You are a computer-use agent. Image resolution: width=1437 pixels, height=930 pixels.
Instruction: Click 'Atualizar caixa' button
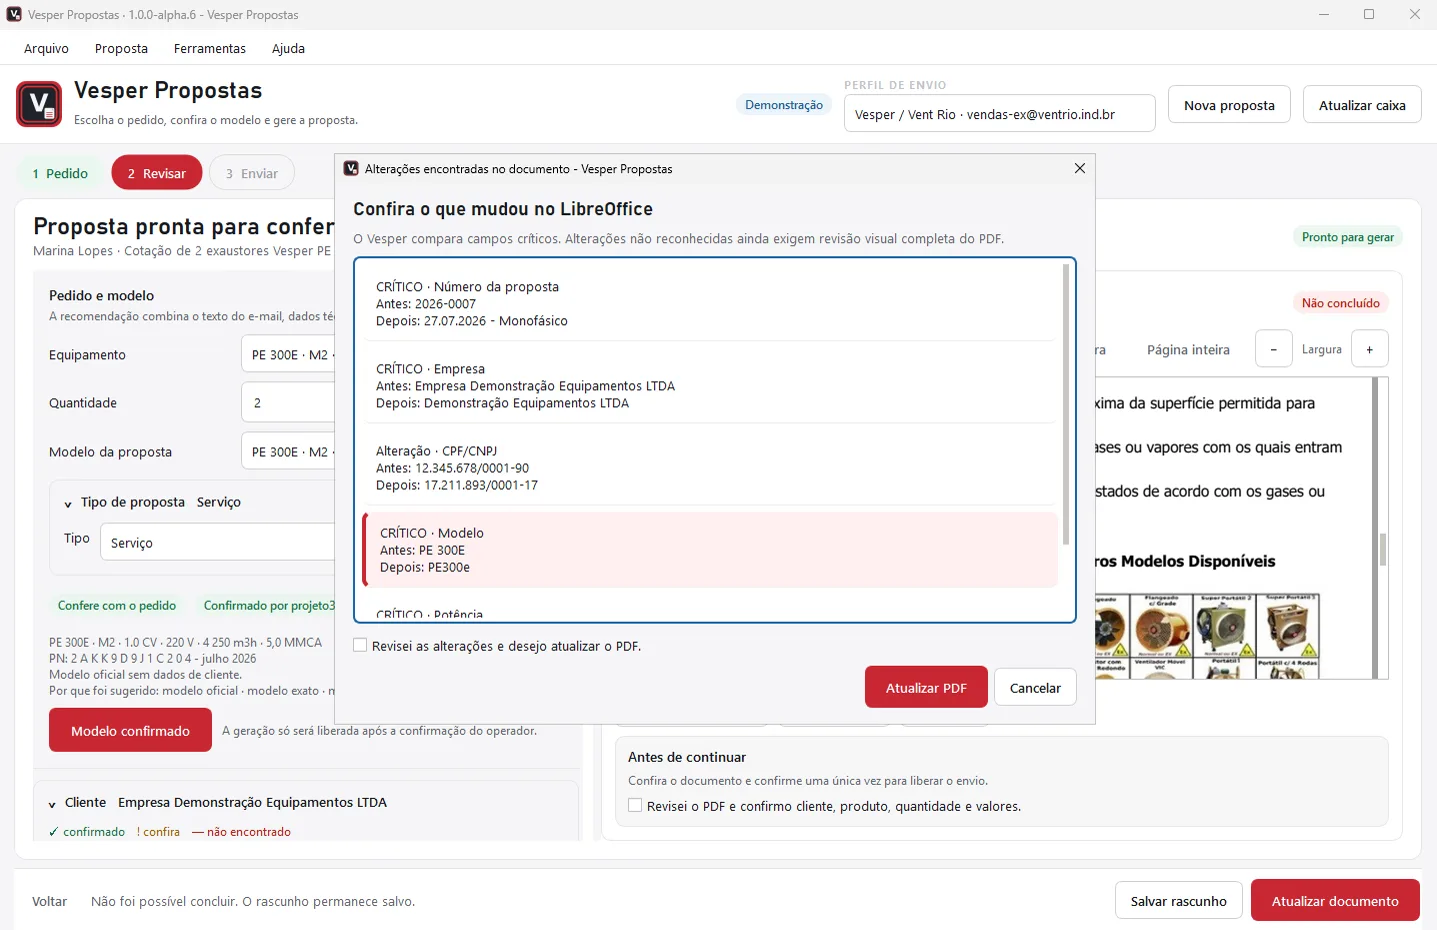pyautogui.click(x=1362, y=104)
